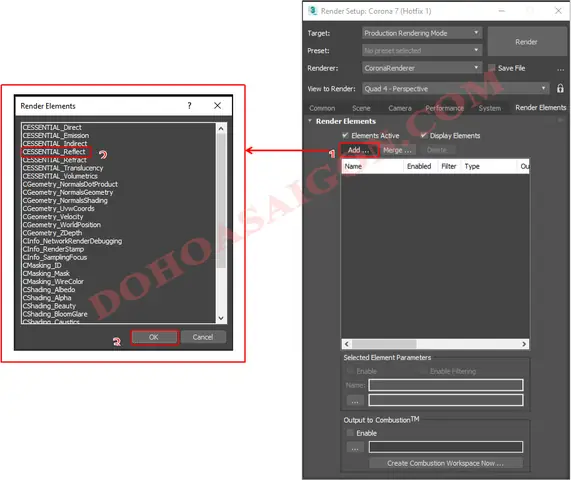Select CShading_Albedo in the list
571x480 pixels.
tap(49, 290)
